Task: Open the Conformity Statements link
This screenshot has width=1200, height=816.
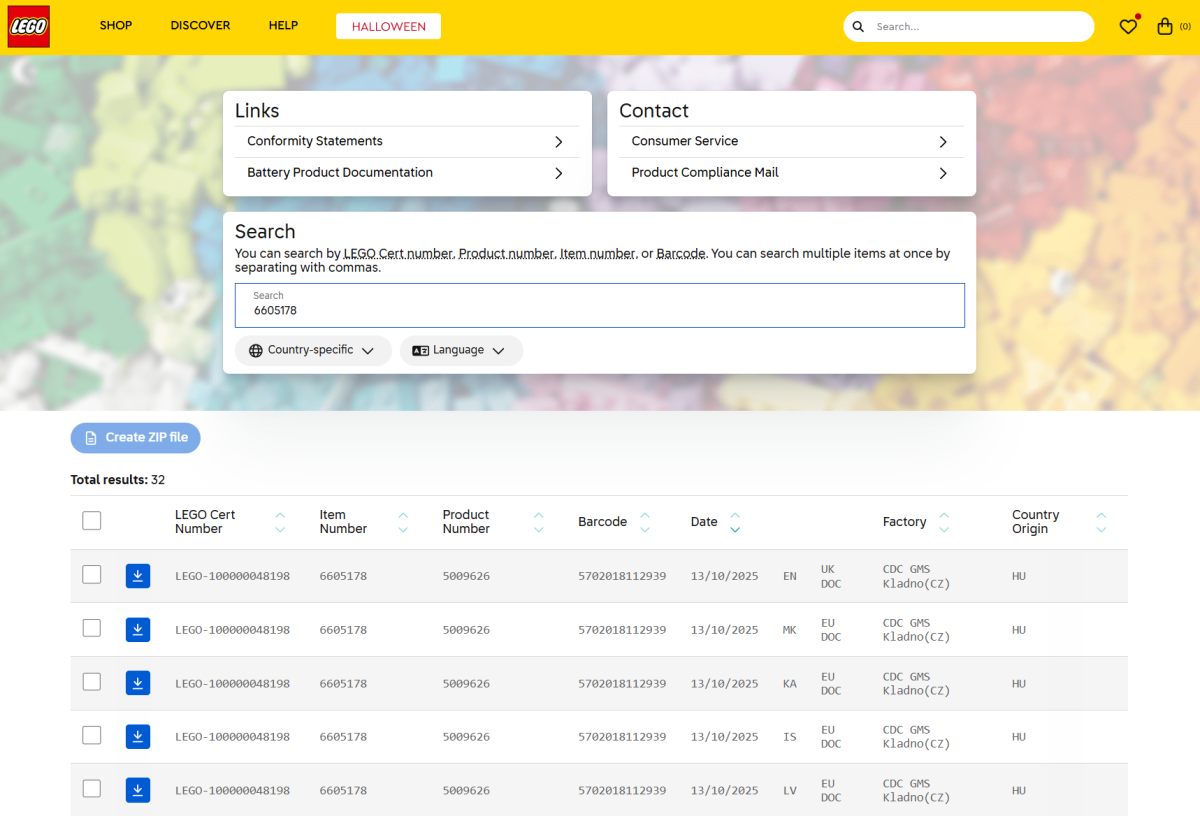Action: pyautogui.click(x=407, y=142)
